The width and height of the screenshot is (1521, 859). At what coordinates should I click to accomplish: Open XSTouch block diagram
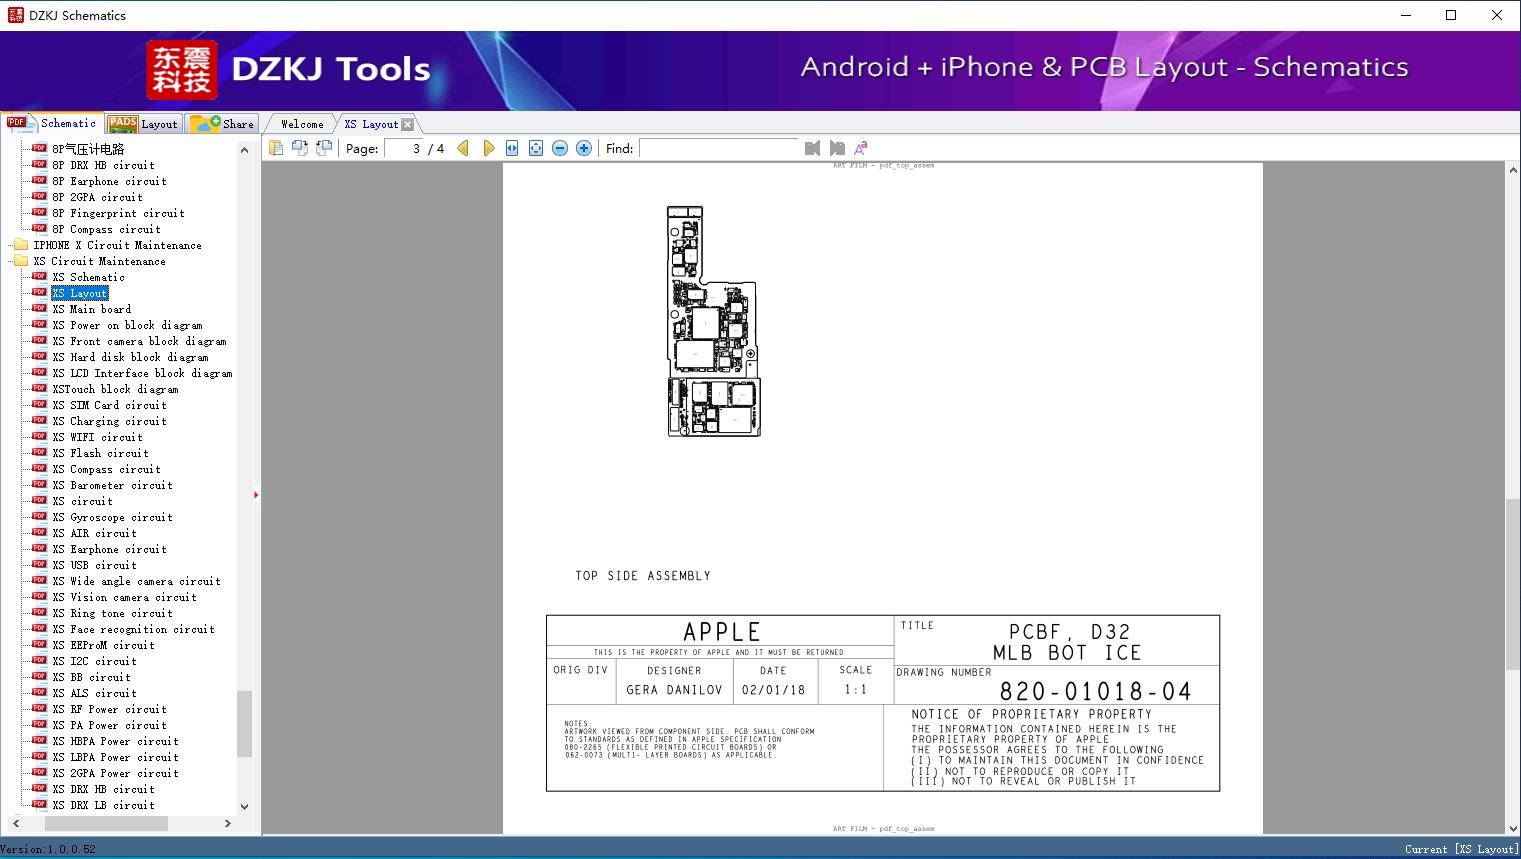click(115, 389)
